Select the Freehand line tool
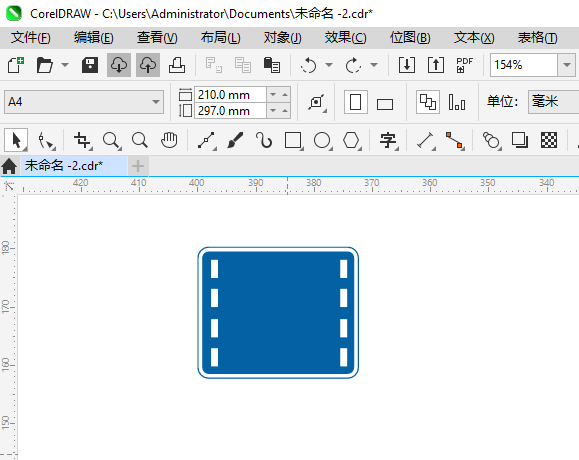 (x=206, y=141)
